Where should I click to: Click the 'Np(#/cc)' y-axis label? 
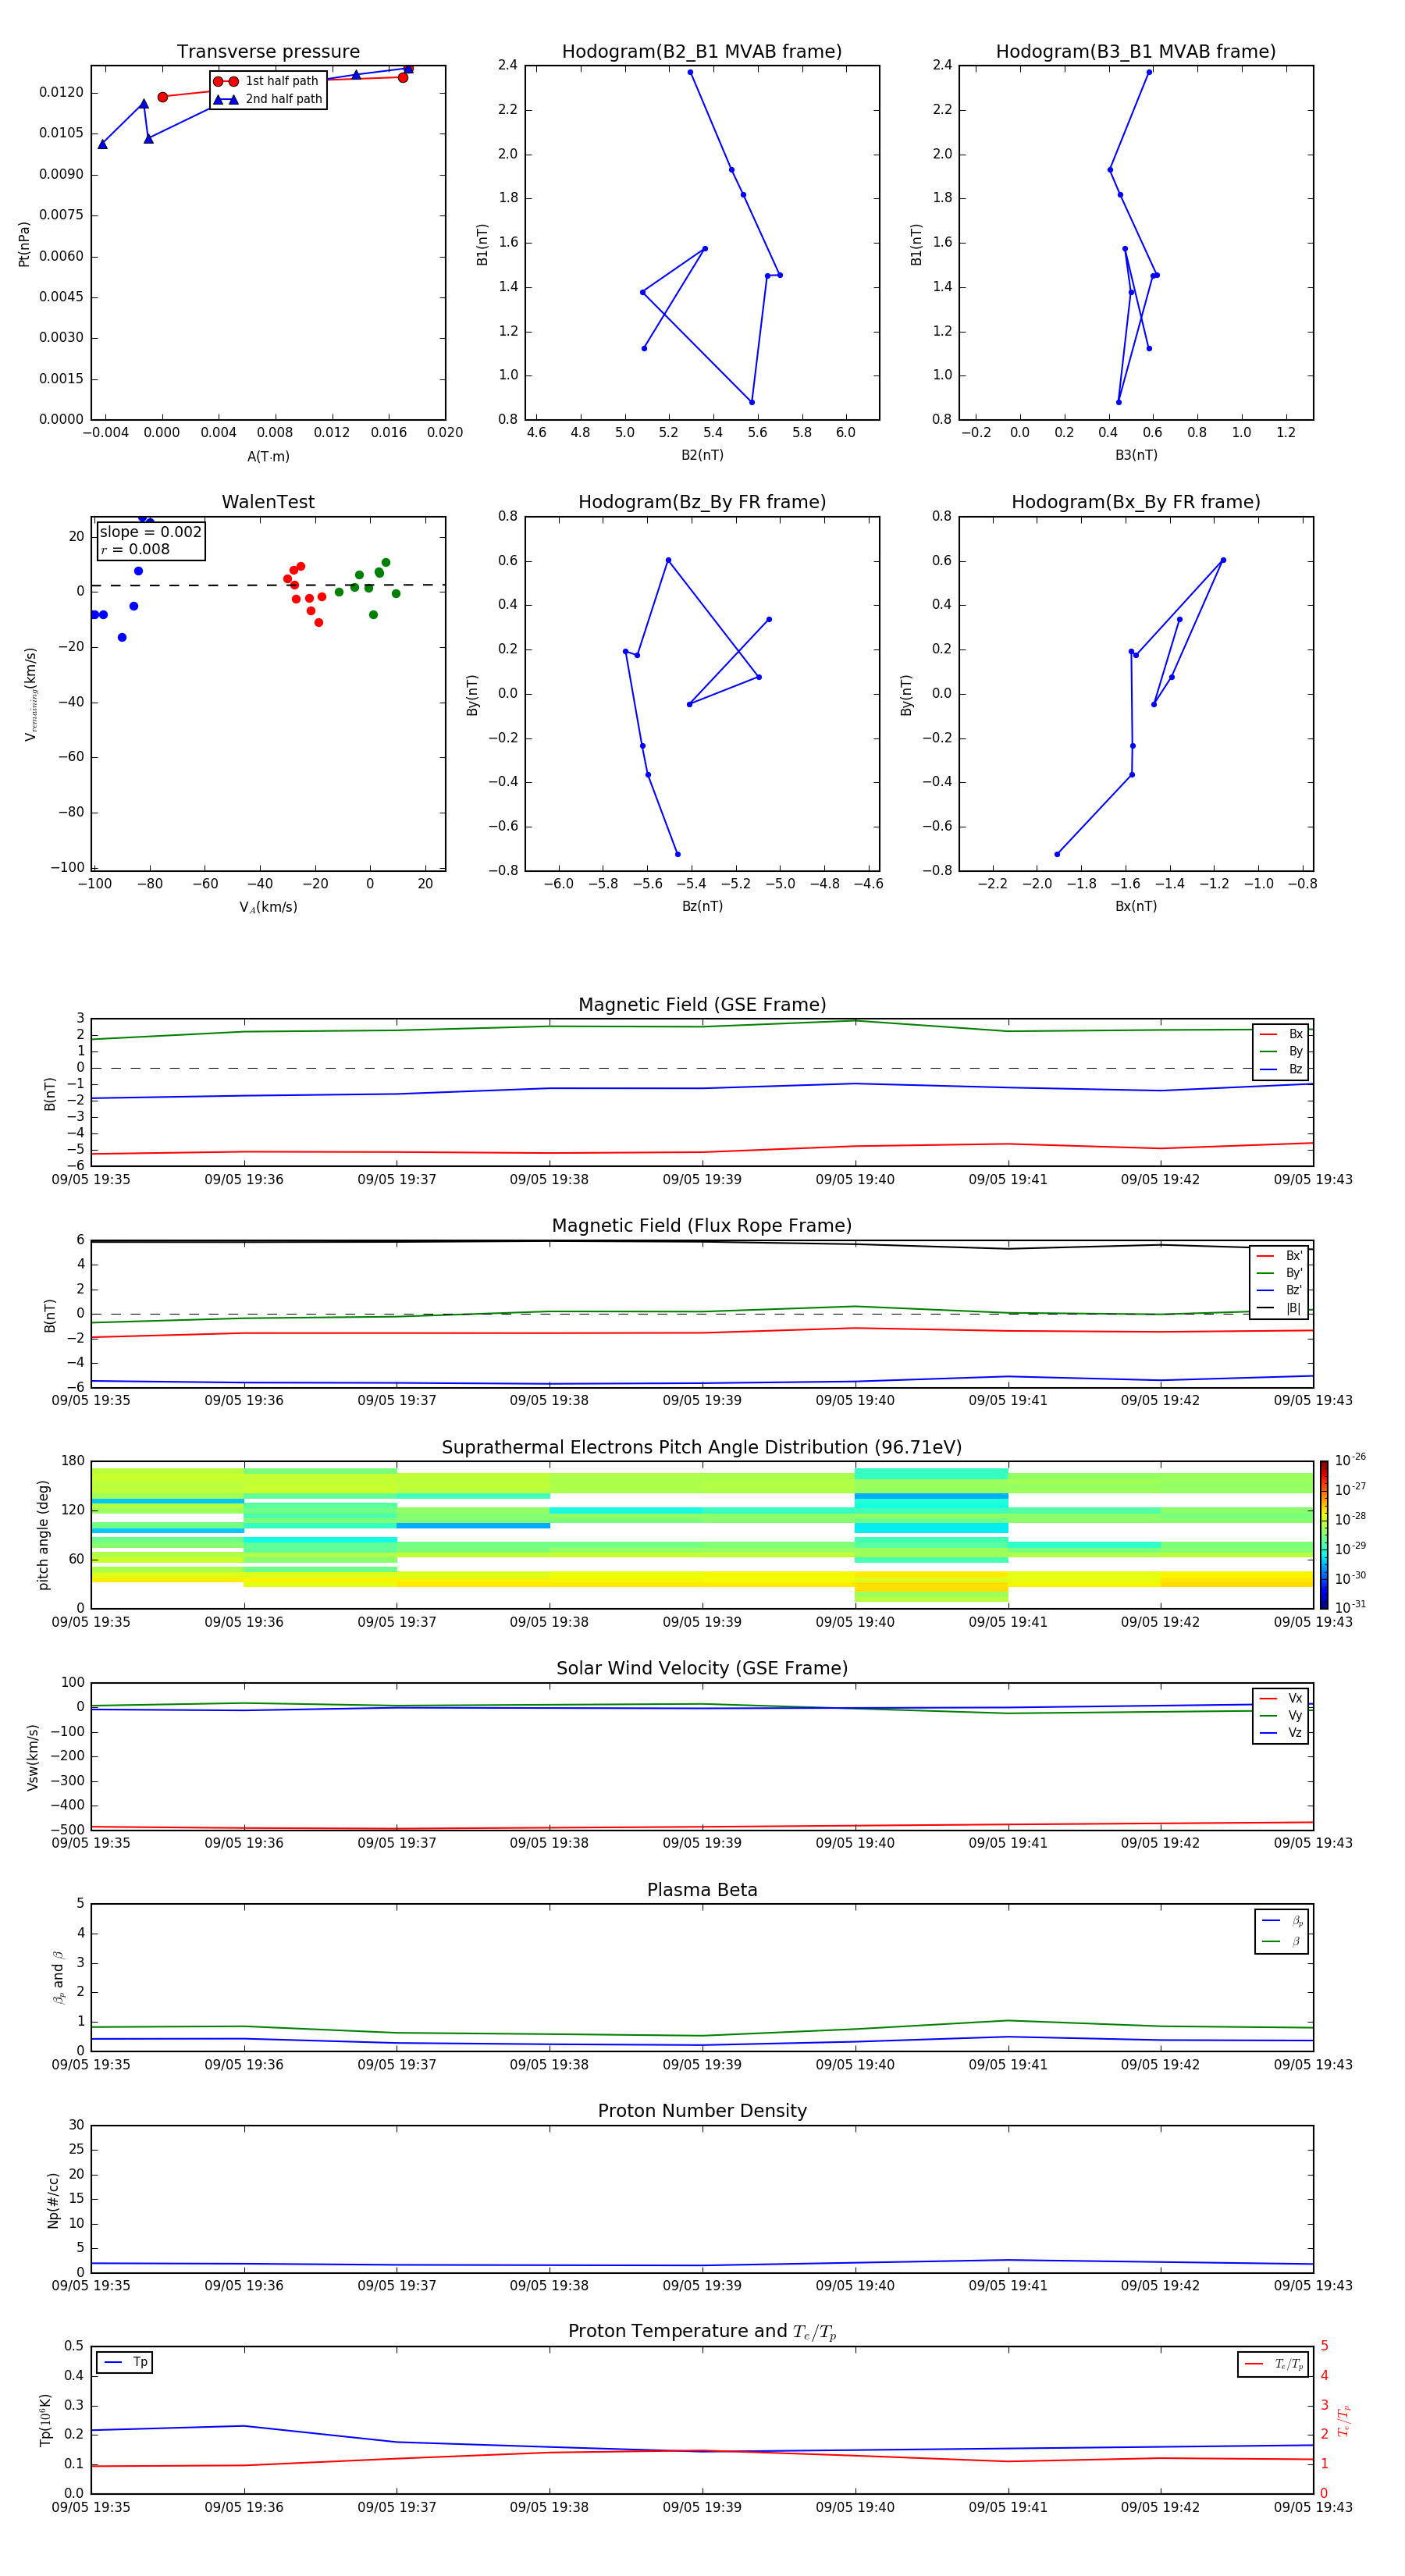tap(53, 2200)
